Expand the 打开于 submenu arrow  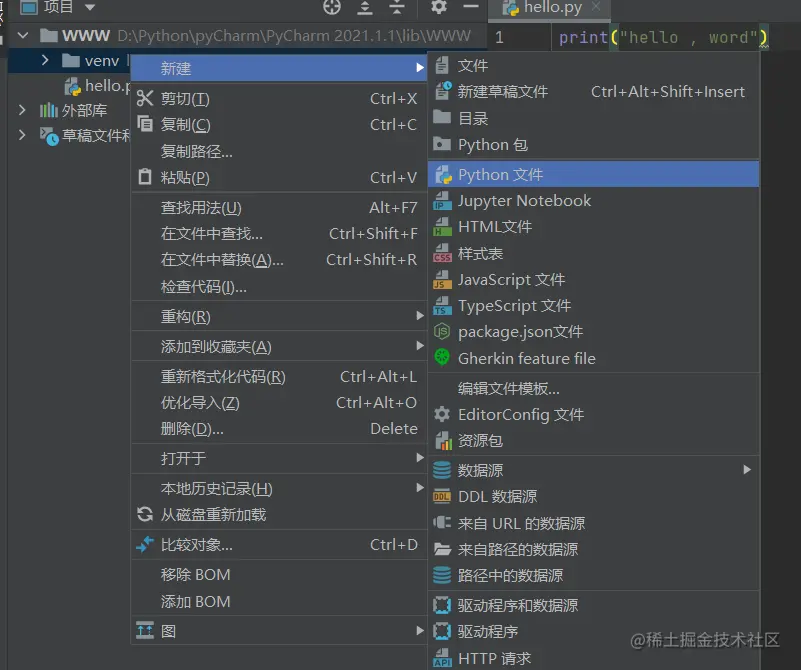(420, 458)
